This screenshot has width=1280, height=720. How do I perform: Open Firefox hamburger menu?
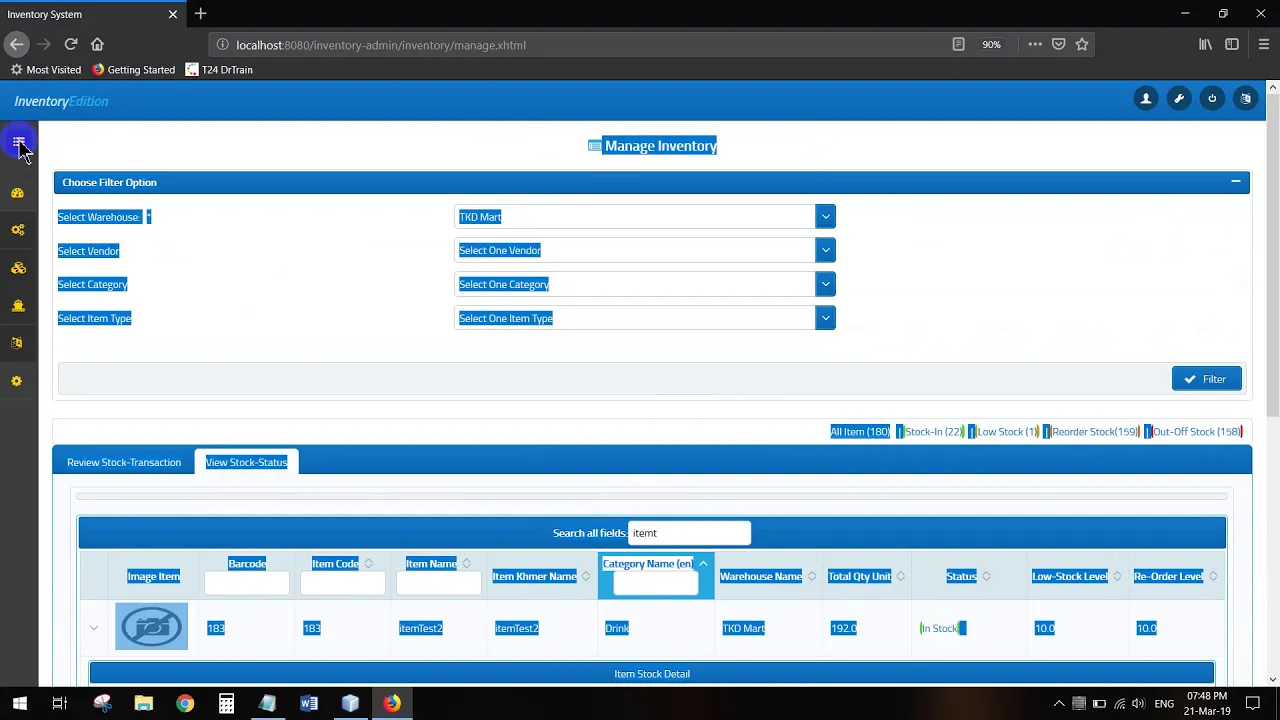(1264, 44)
